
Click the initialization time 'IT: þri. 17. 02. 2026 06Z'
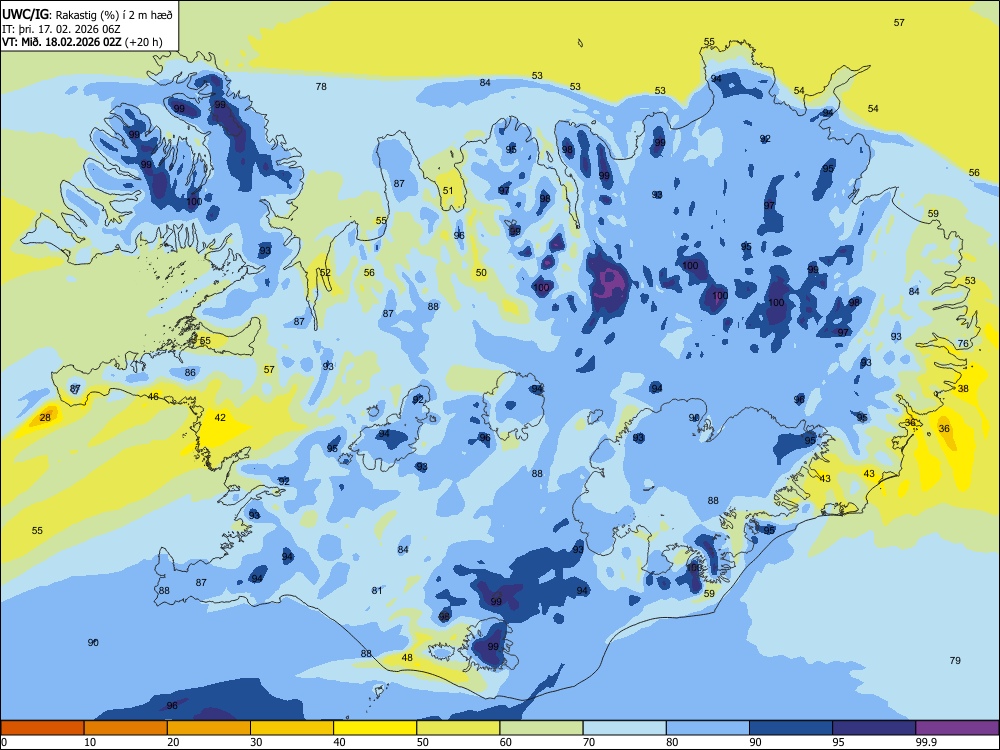61,29
